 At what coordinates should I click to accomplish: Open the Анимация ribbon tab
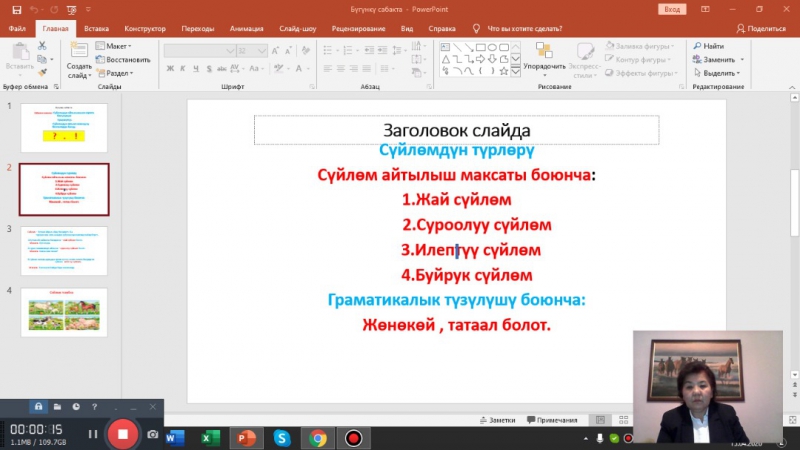coord(246,28)
